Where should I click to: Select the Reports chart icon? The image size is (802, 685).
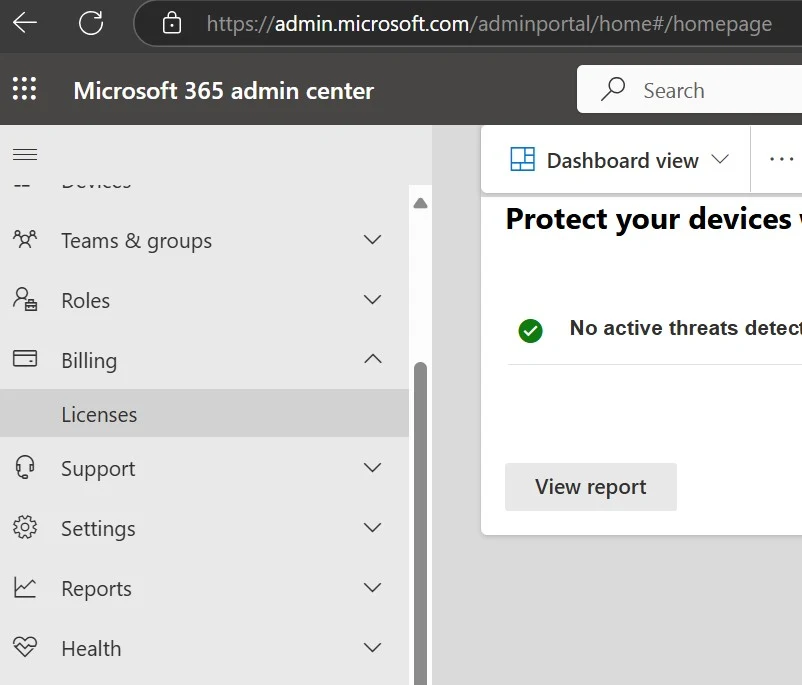click(25, 587)
